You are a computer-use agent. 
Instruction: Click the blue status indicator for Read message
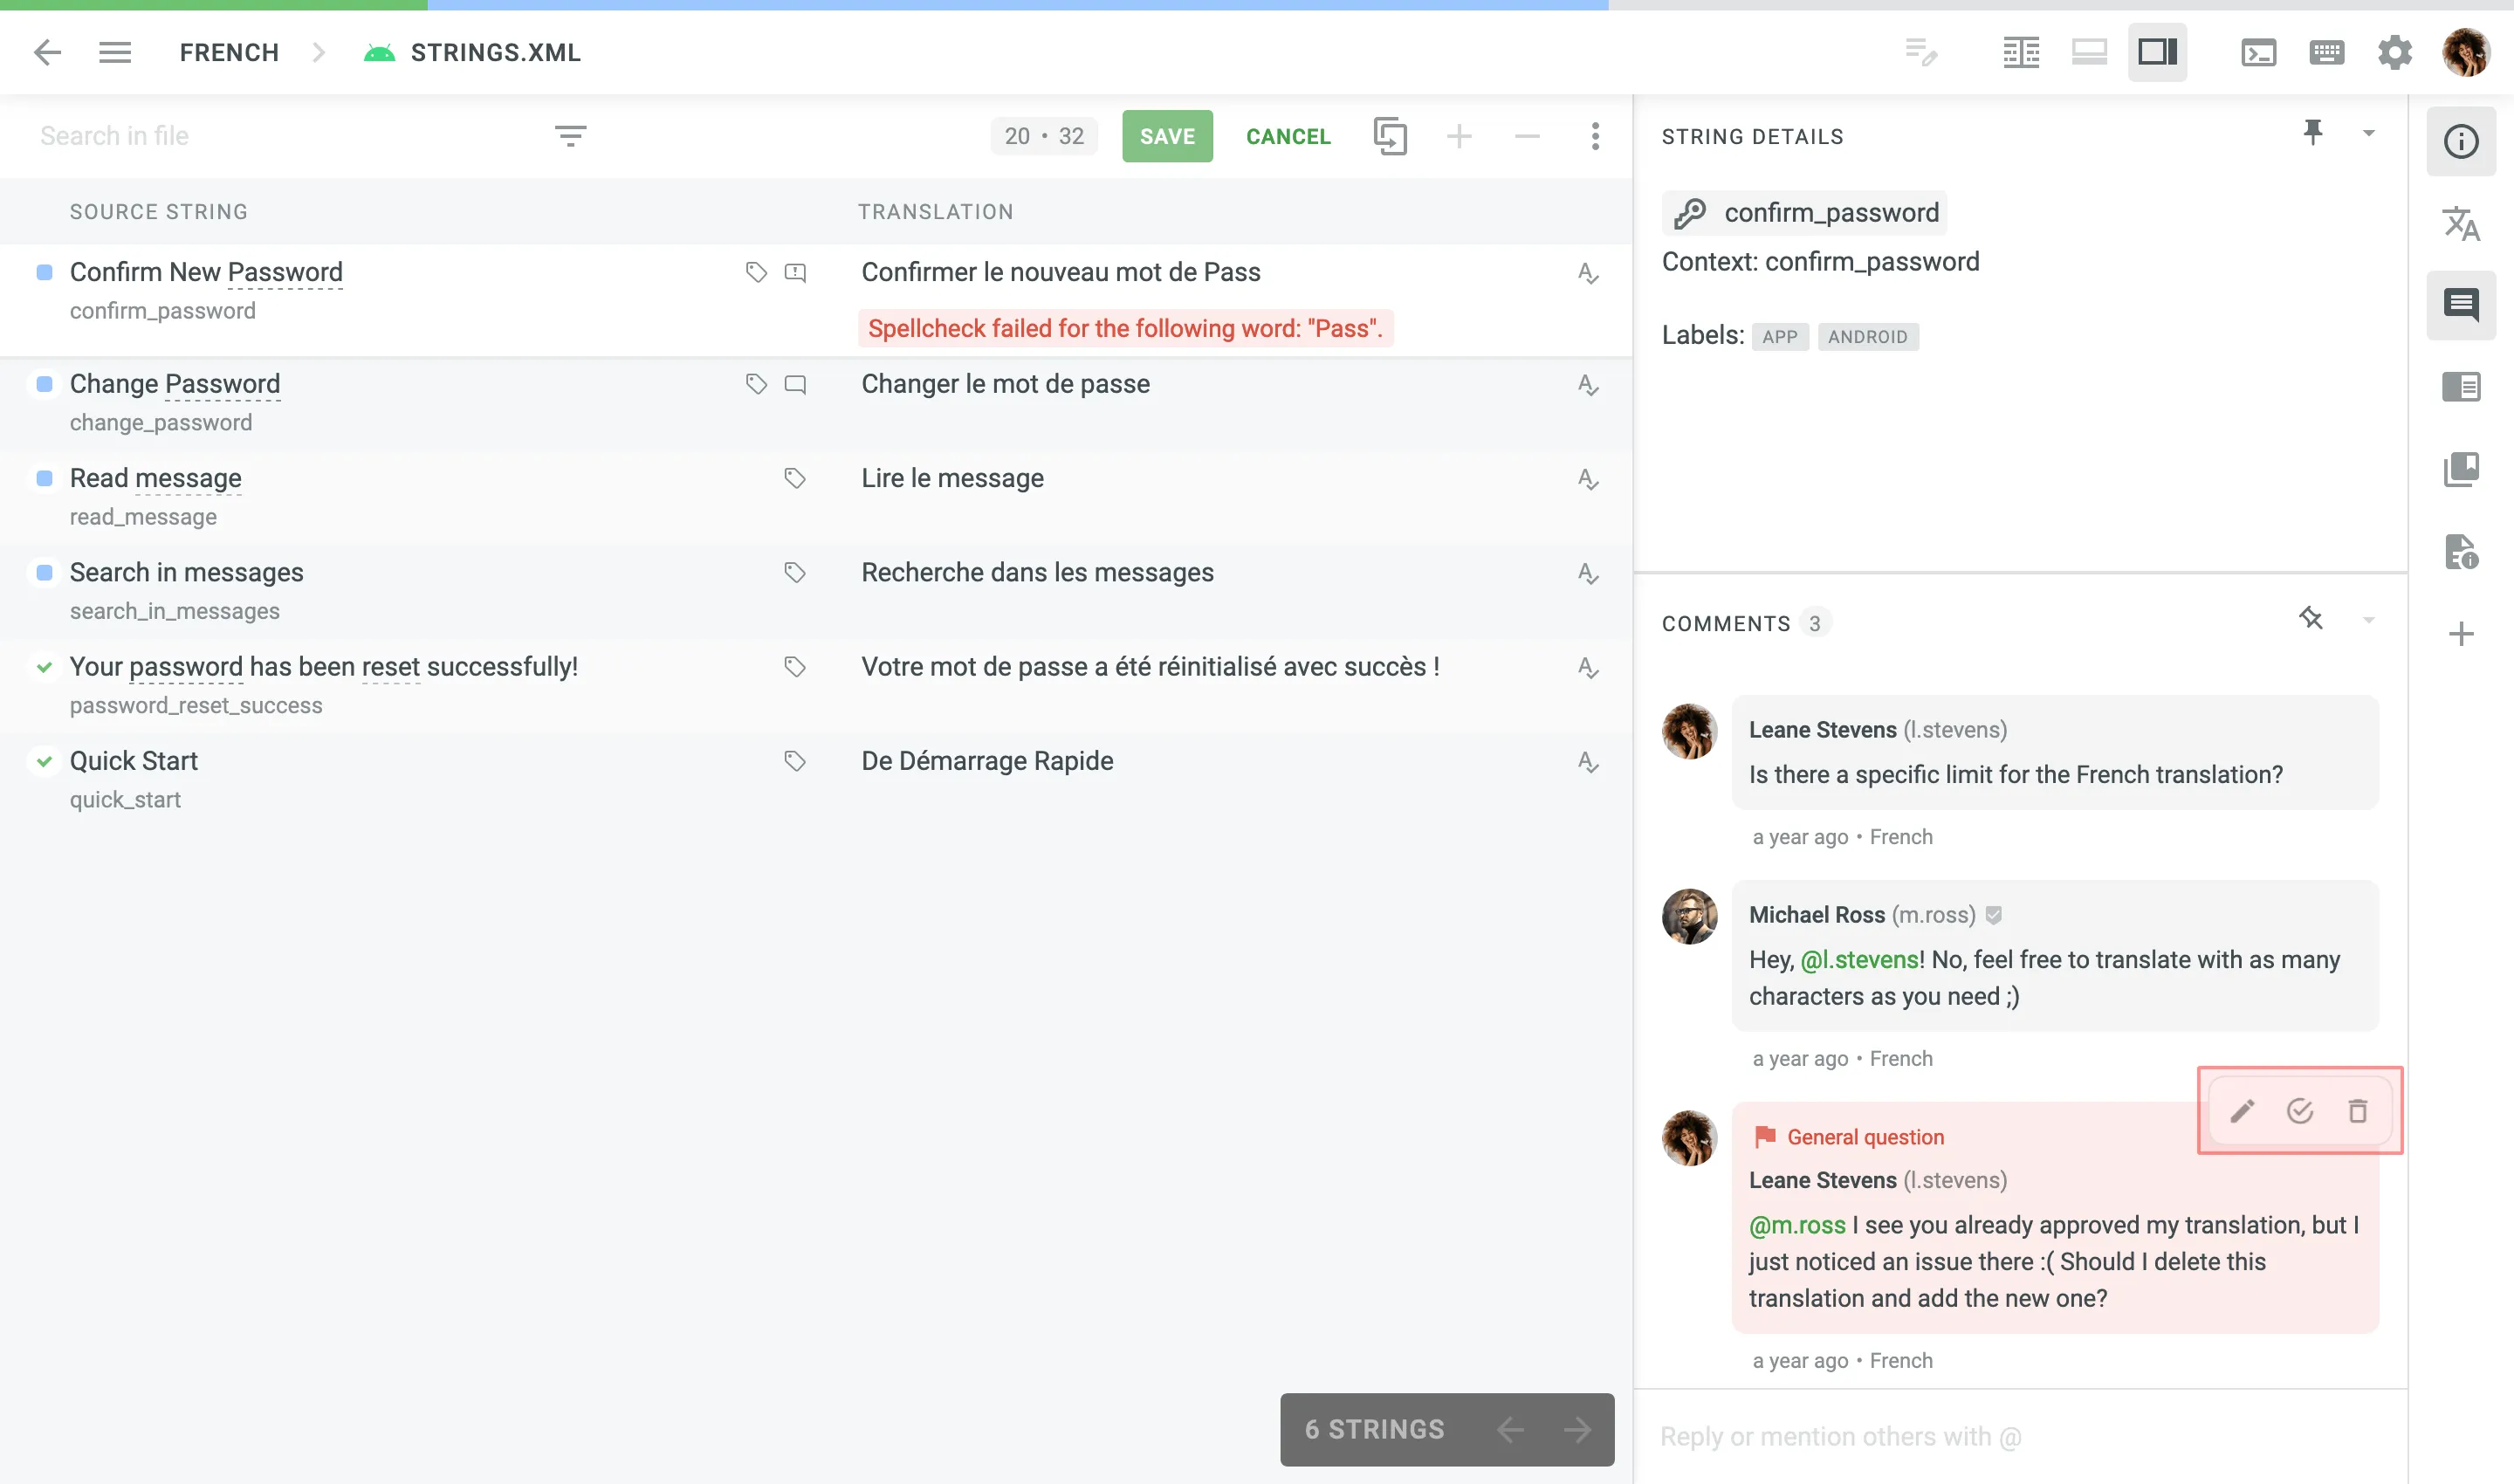pos(45,477)
